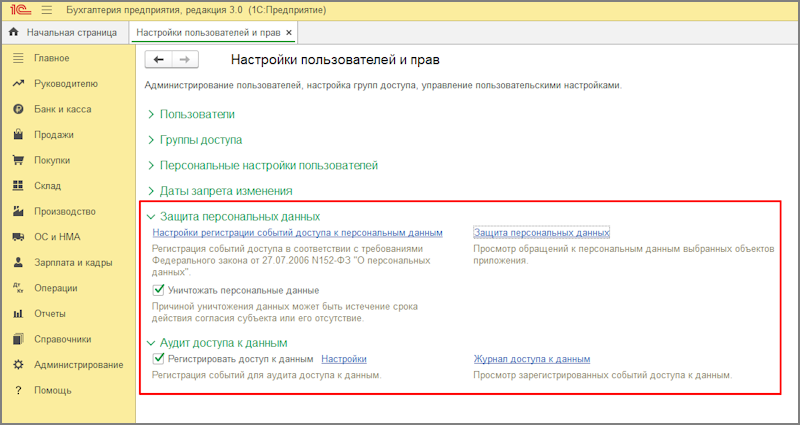Viewport: 800px width, 425px height.
Task: Select the Покупки cart icon
Action: pyautogui.click(x=18, y=160)
